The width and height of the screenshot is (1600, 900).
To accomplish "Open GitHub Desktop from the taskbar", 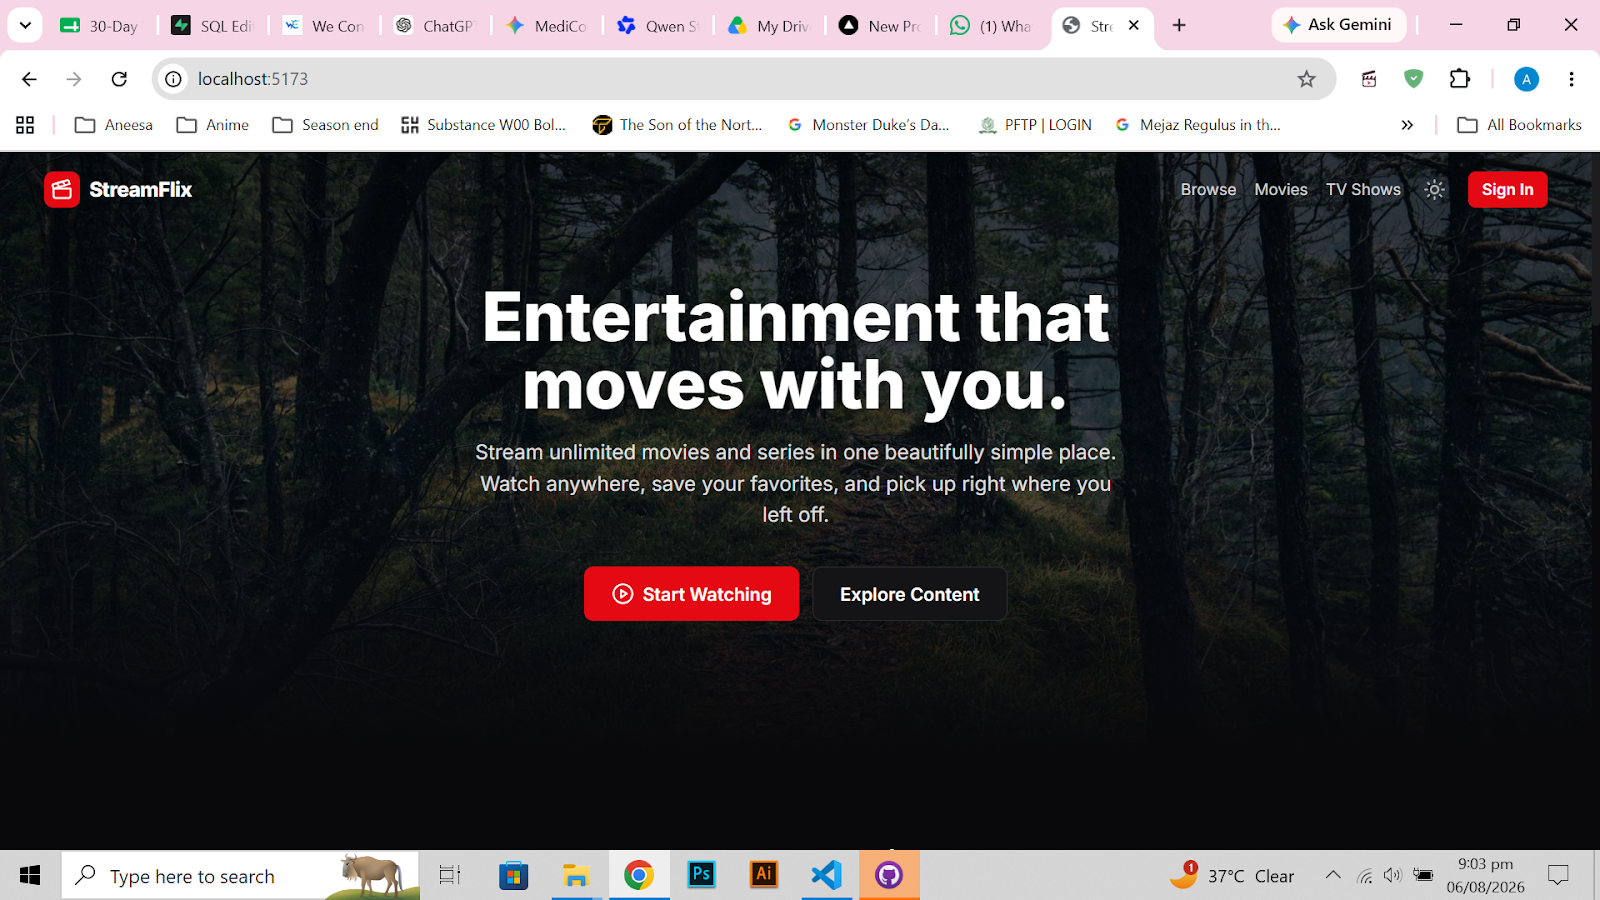I will [889, 876].
